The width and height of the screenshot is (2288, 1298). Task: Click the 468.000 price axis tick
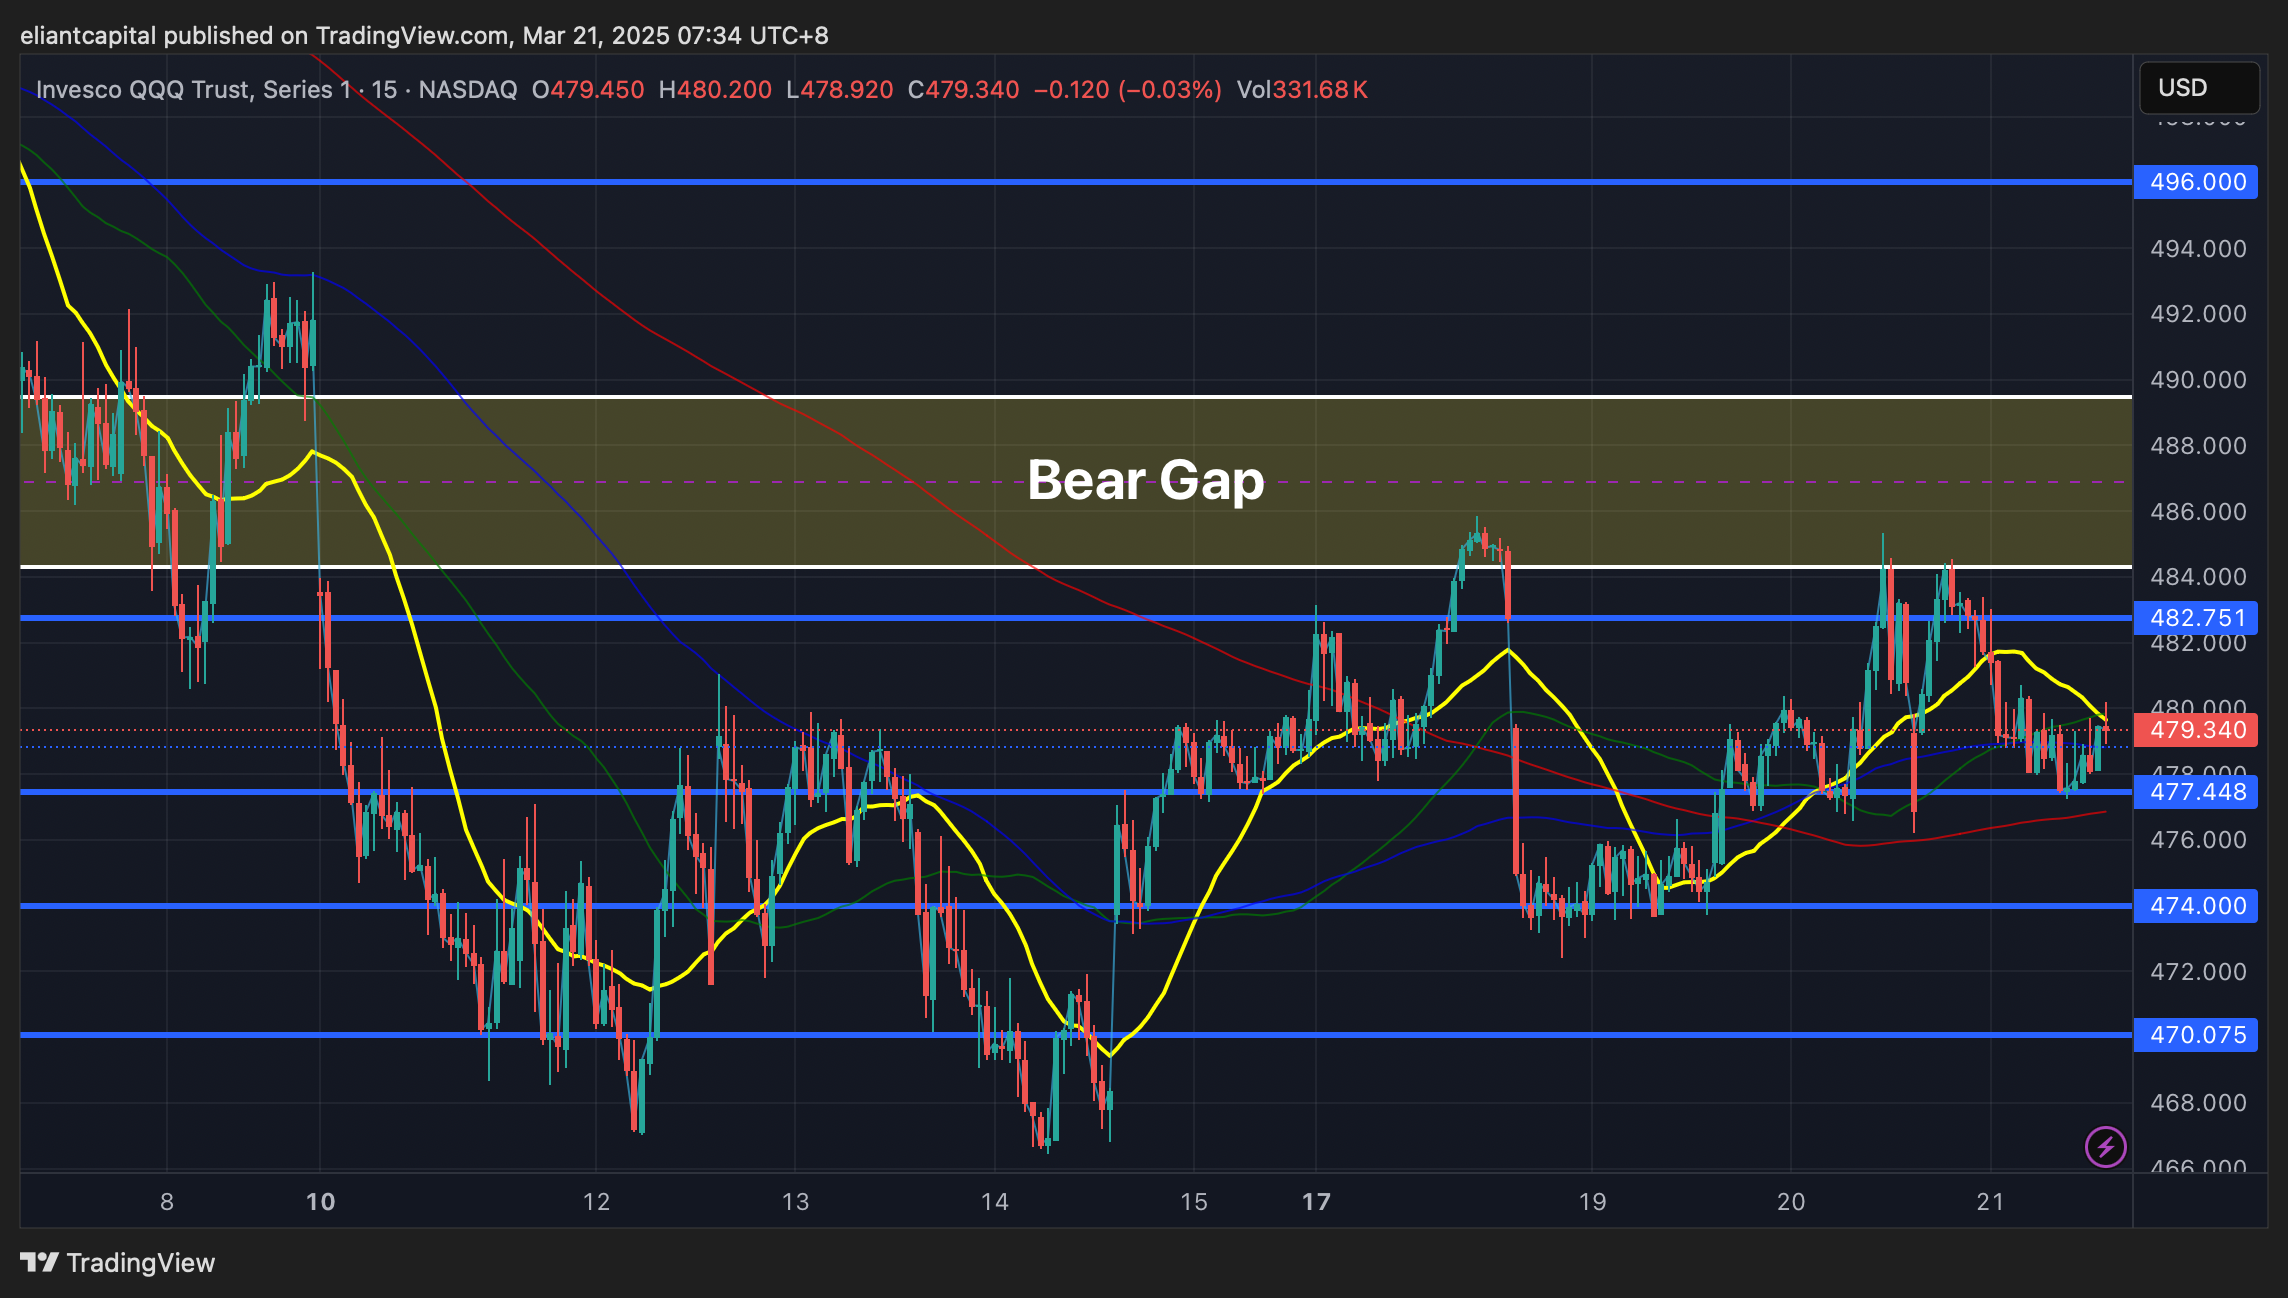click(2198, 1103)
